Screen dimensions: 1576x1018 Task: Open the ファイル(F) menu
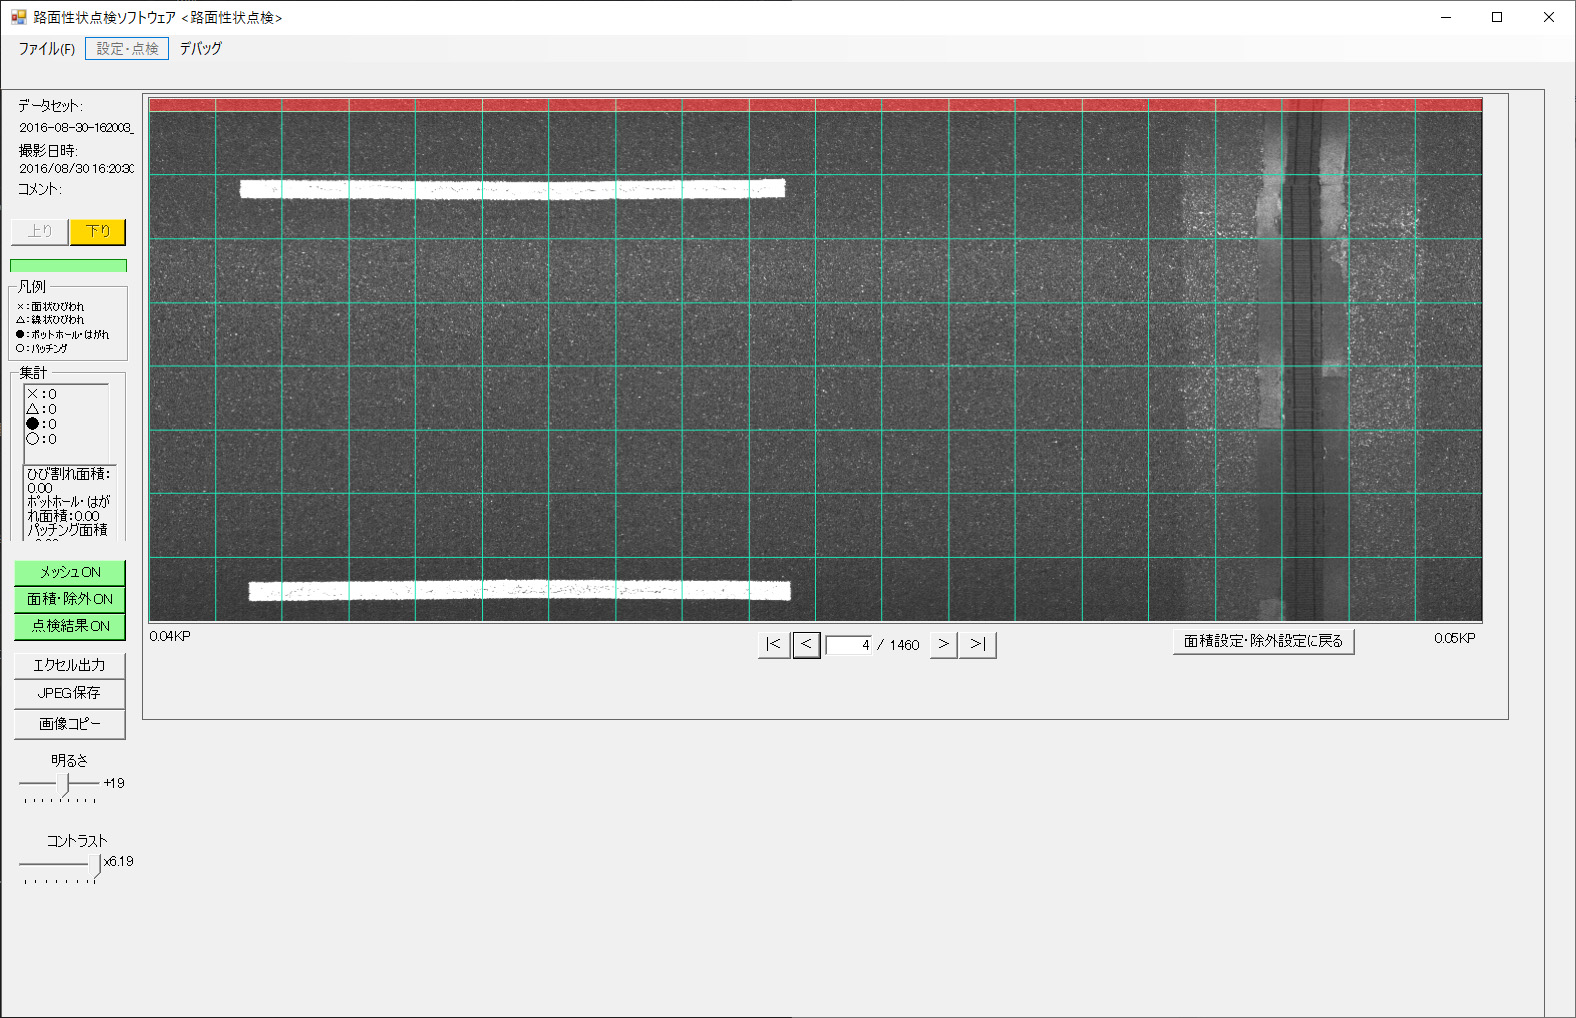click(46, 48)
